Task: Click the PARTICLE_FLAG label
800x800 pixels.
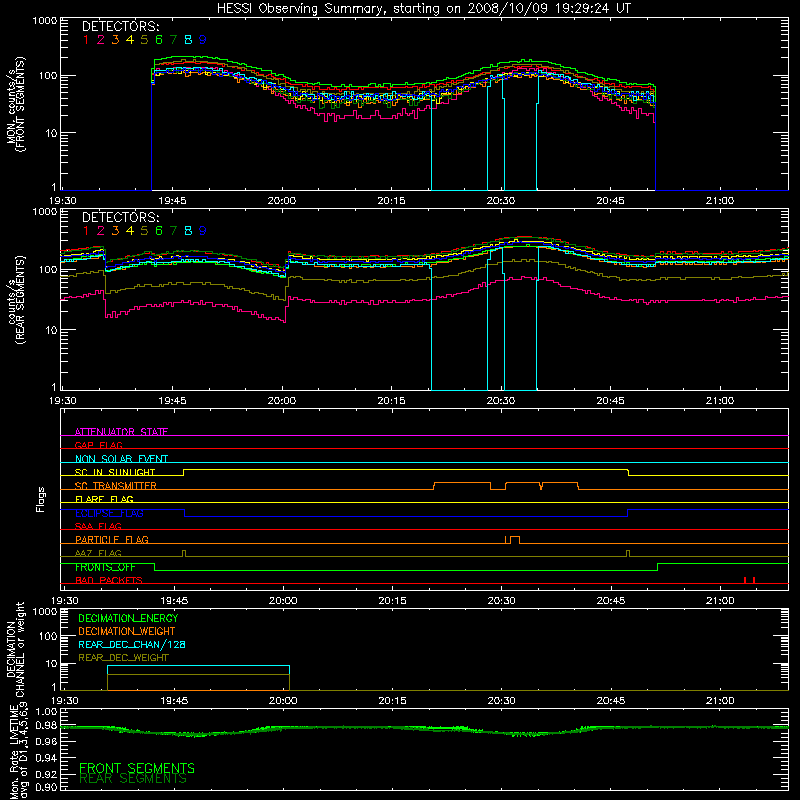Action: (112, 539)
